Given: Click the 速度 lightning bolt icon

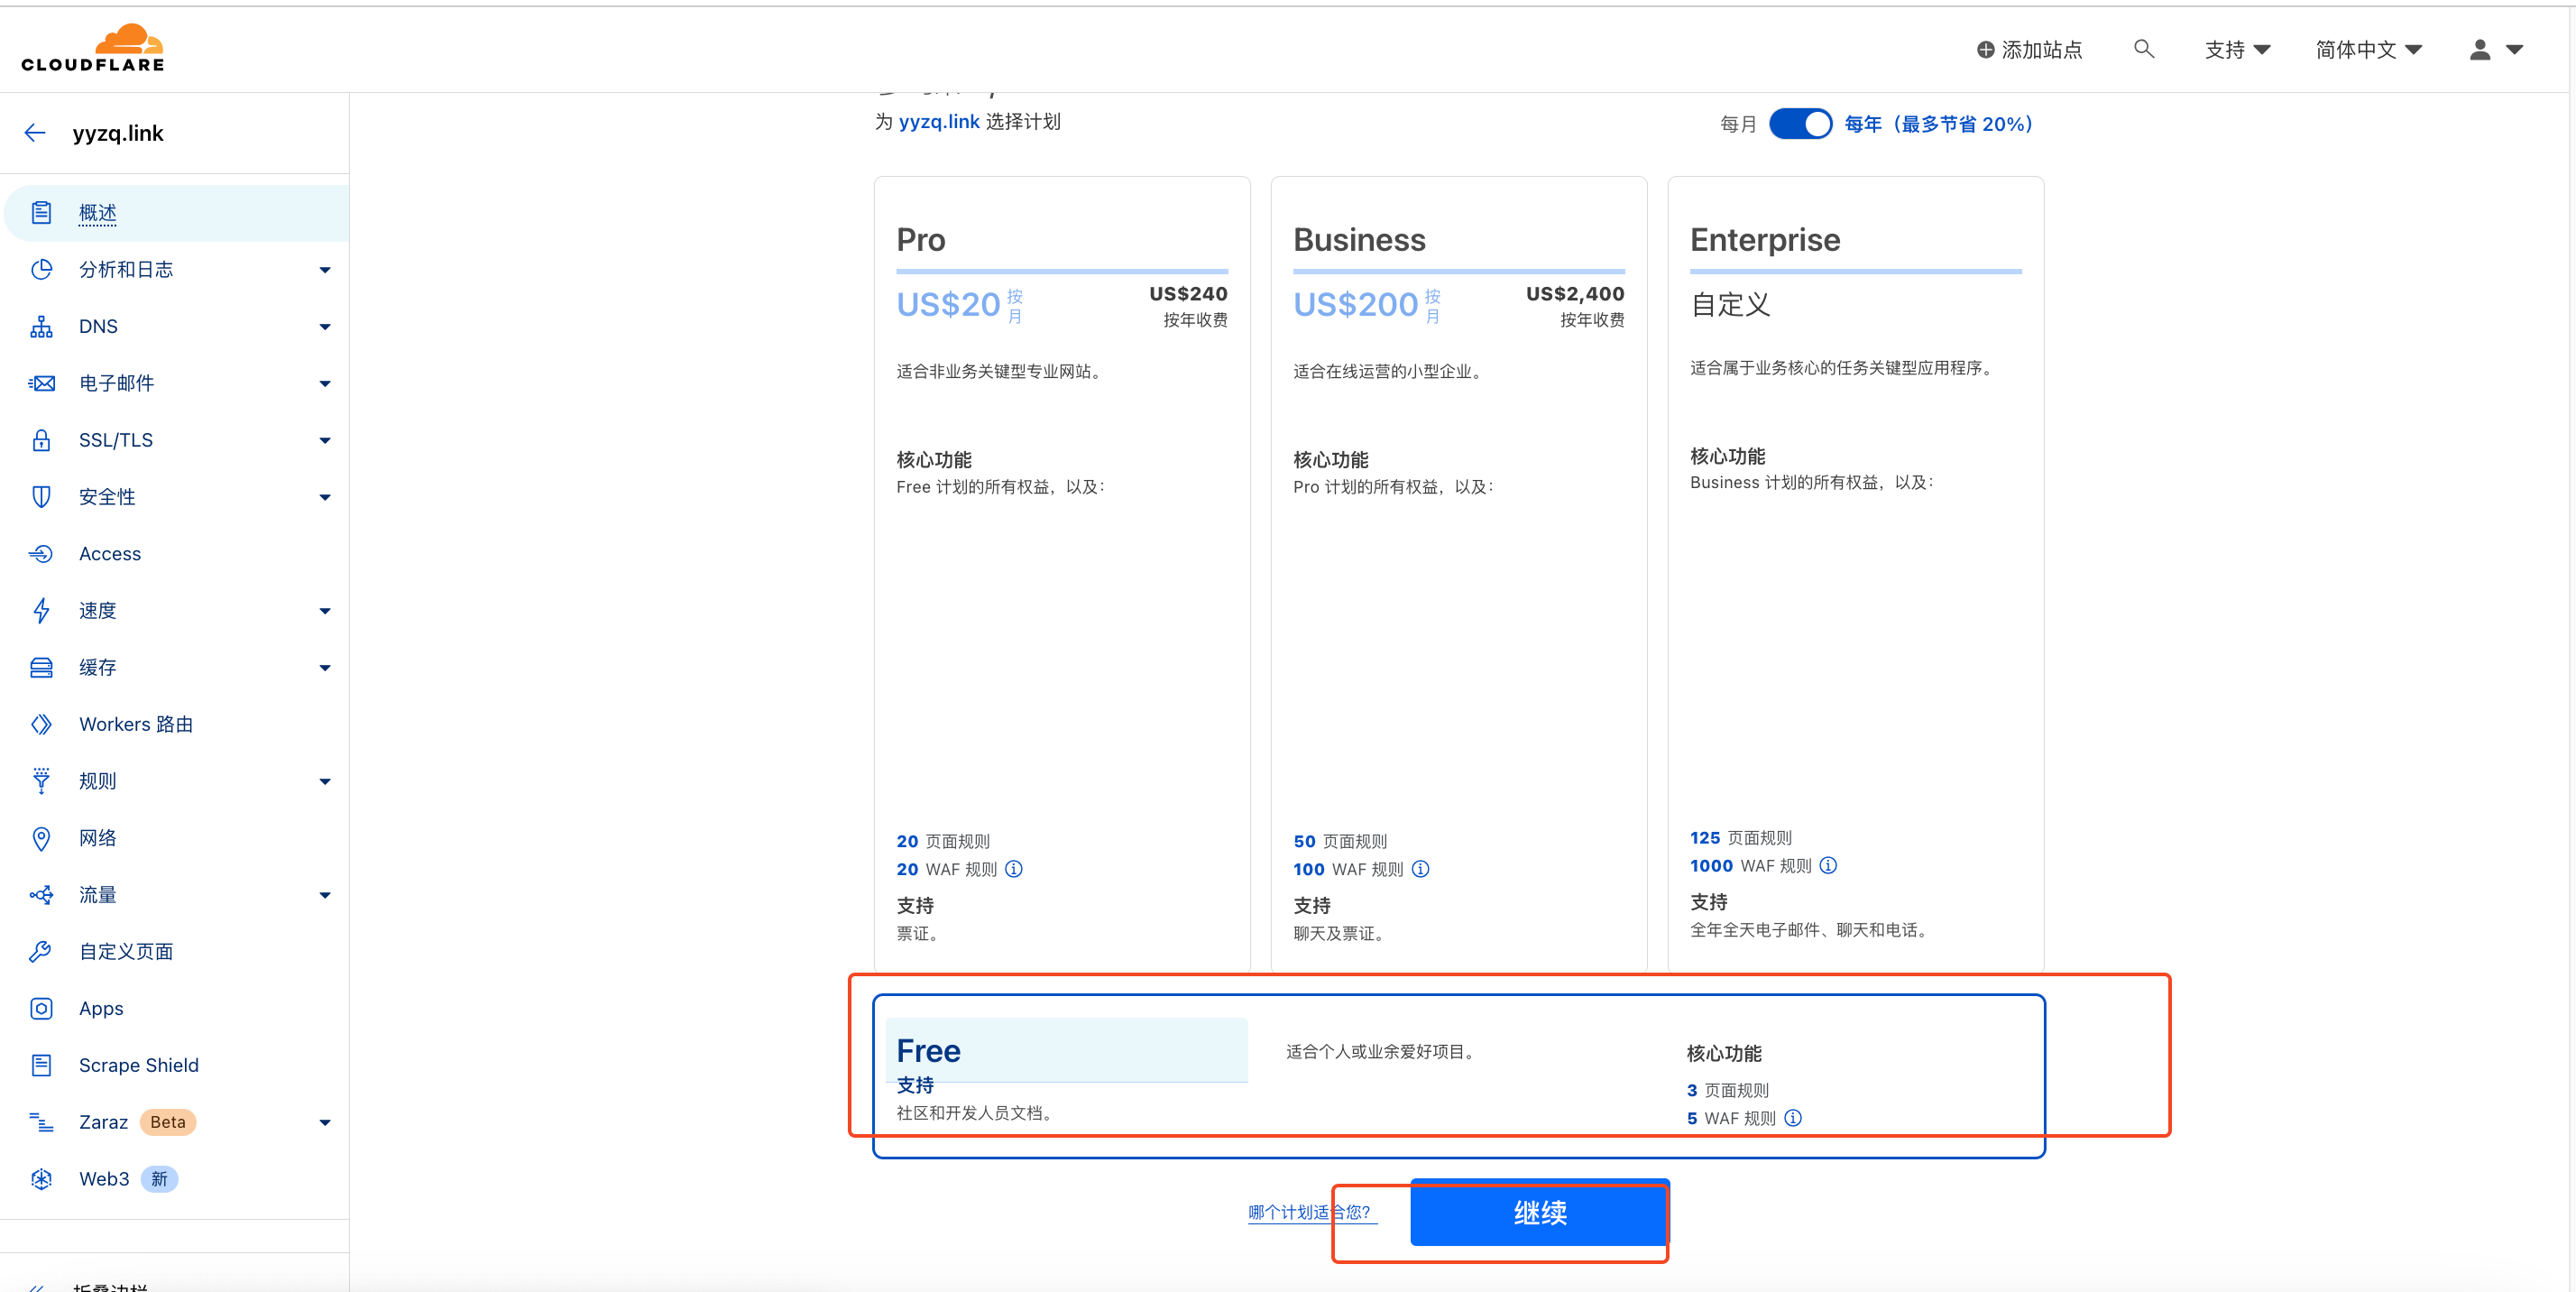Looking at the screenshot, I should point(41,611).
